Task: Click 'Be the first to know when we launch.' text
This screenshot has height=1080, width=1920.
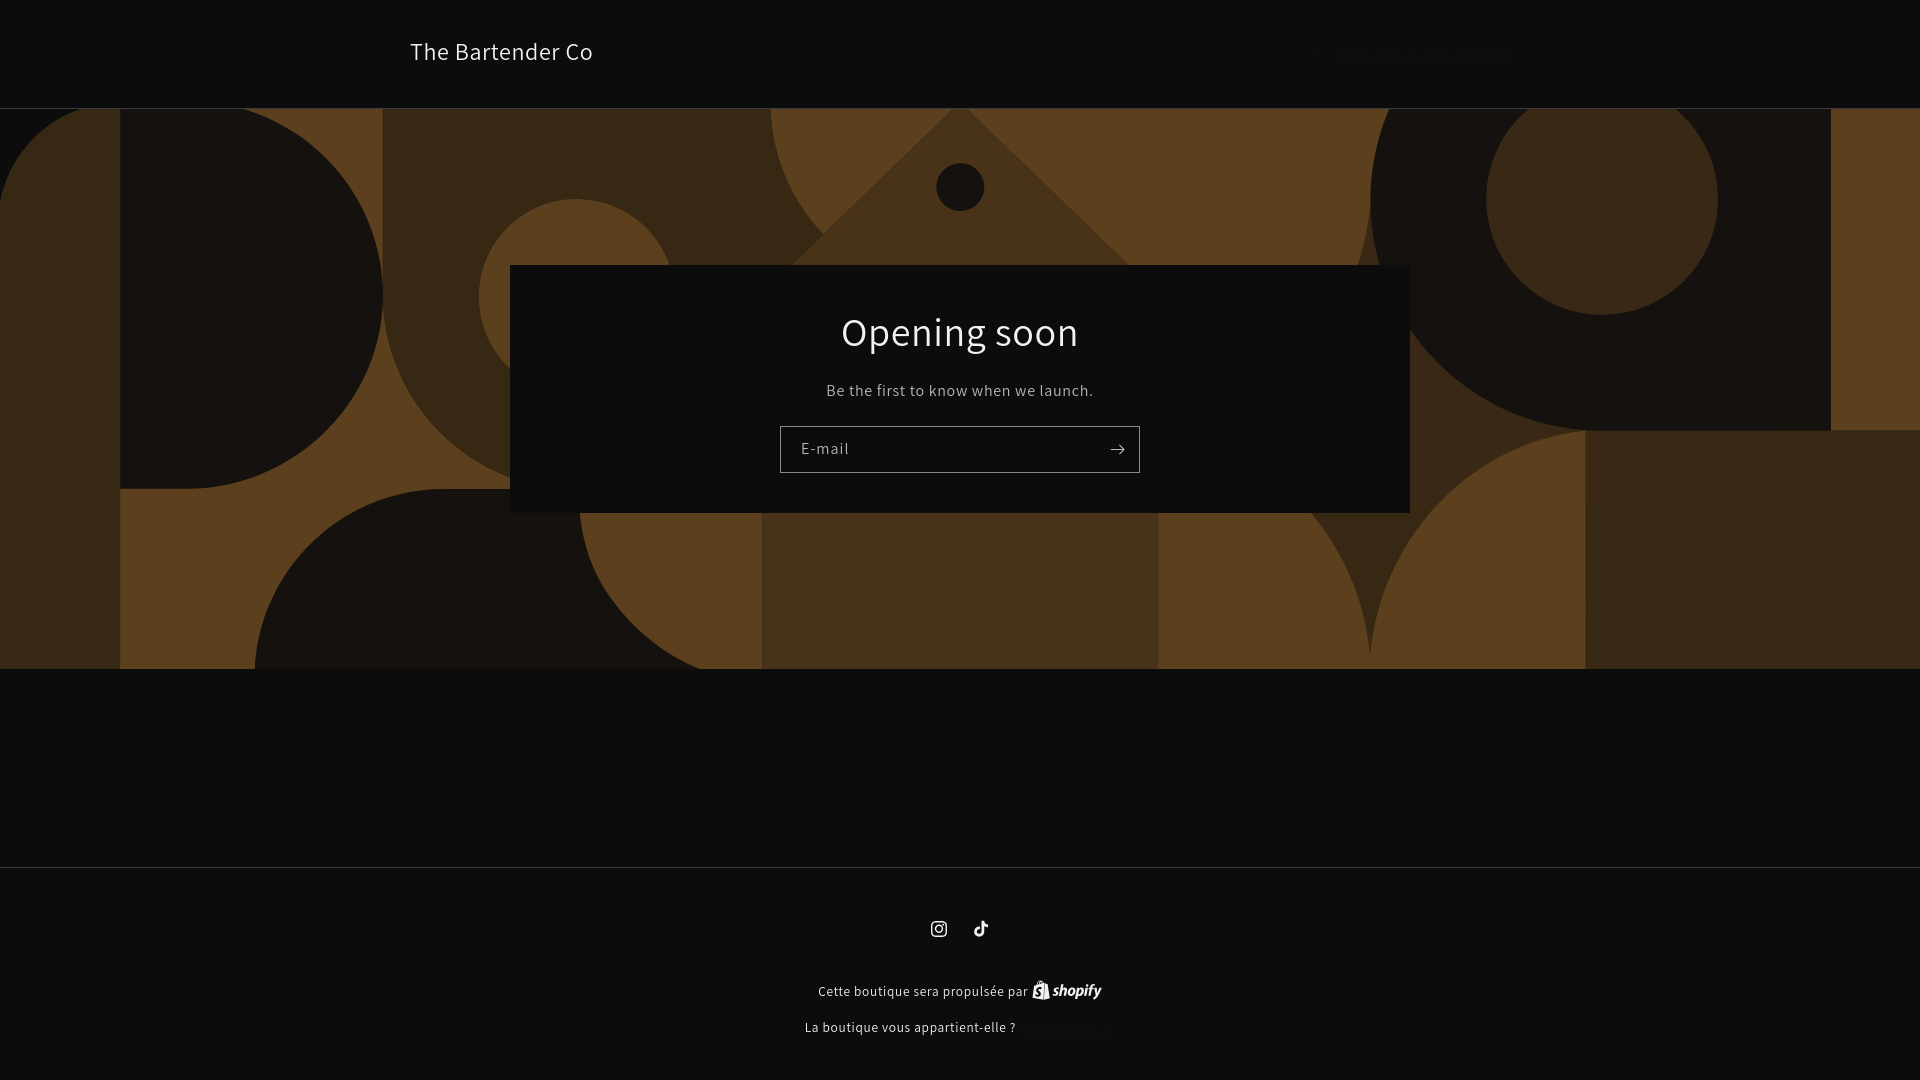Action: click(x=960, y=391)
